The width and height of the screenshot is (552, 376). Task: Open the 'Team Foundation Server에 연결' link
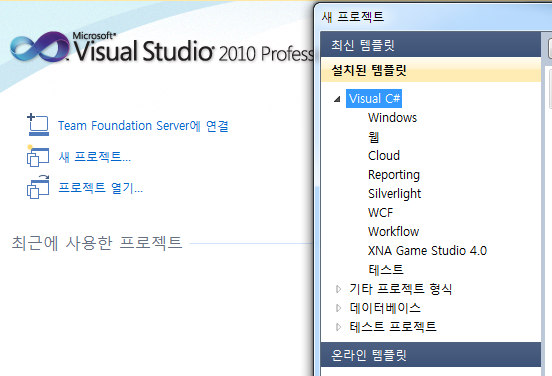[143, 126]
